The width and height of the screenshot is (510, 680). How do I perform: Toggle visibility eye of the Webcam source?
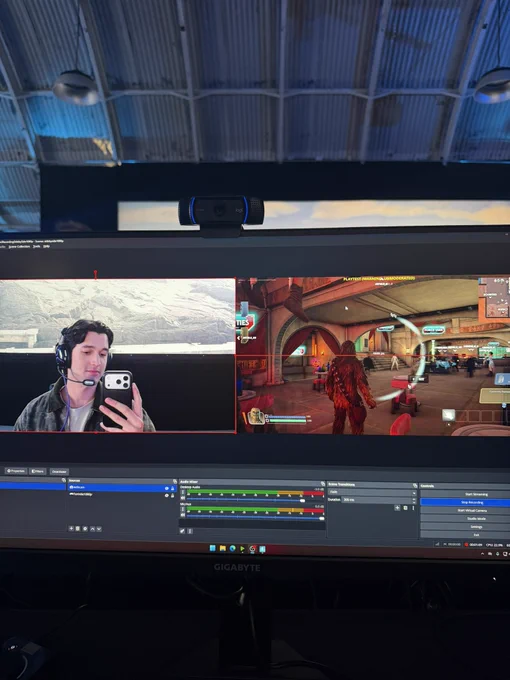167,488
